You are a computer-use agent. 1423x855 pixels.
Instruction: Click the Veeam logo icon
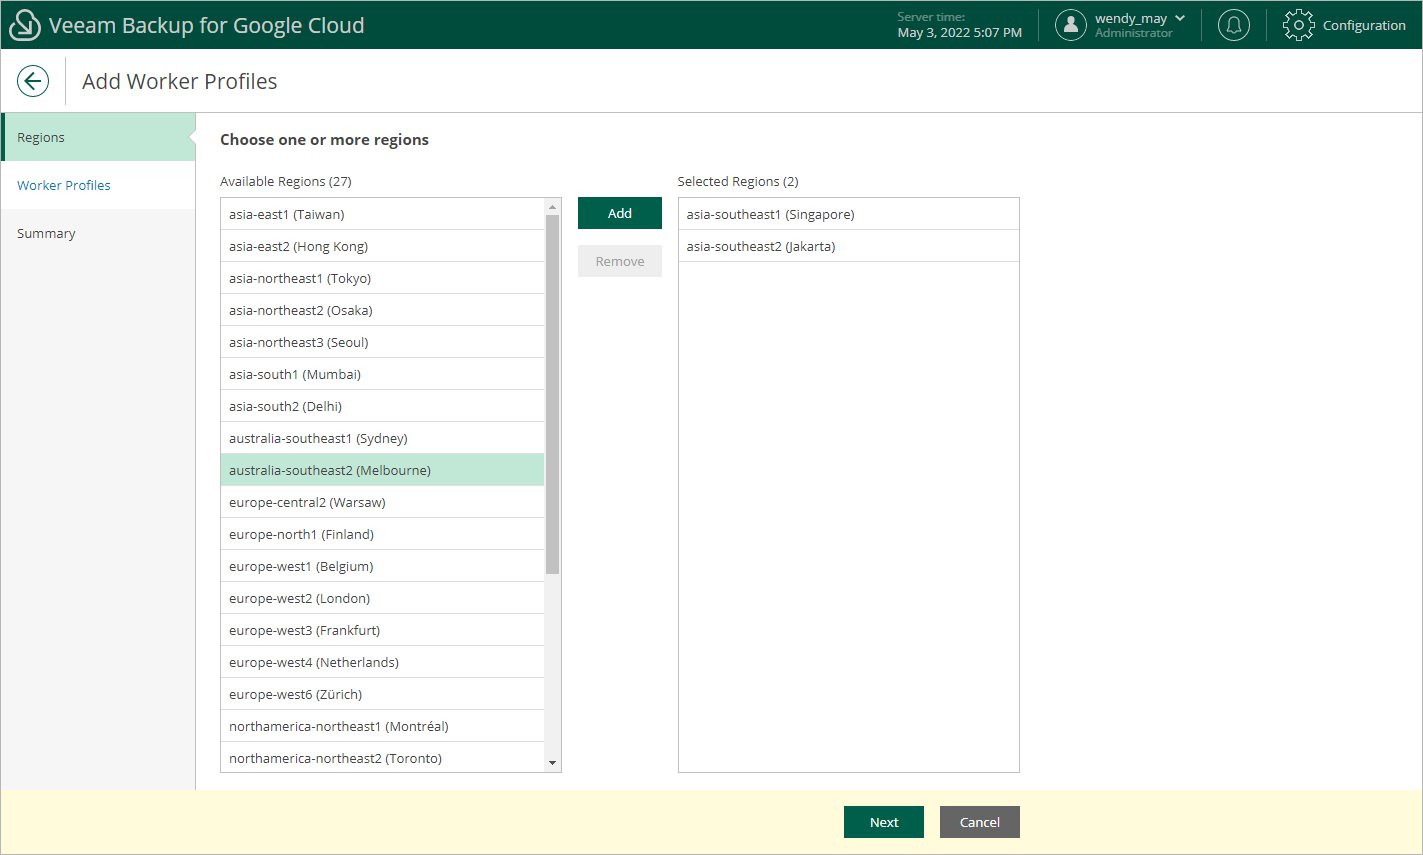coord(24,25)
